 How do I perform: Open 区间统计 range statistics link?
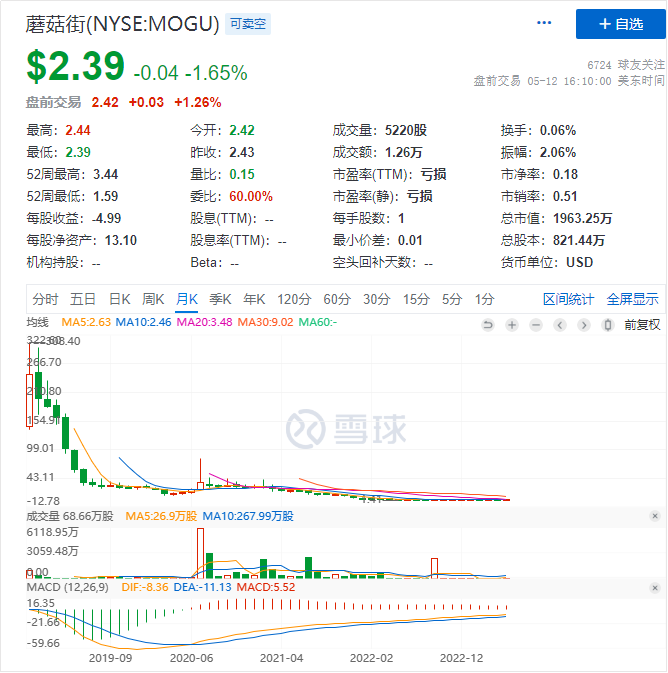pyautogui.click(x=568, y=299)
